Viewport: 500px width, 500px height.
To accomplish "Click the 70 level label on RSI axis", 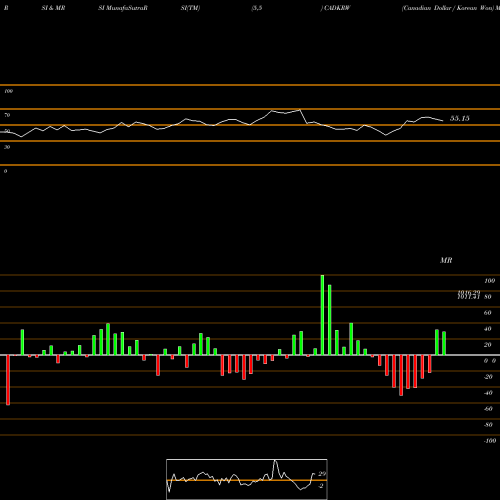I will pyautogui.click(x=7, y=115).
